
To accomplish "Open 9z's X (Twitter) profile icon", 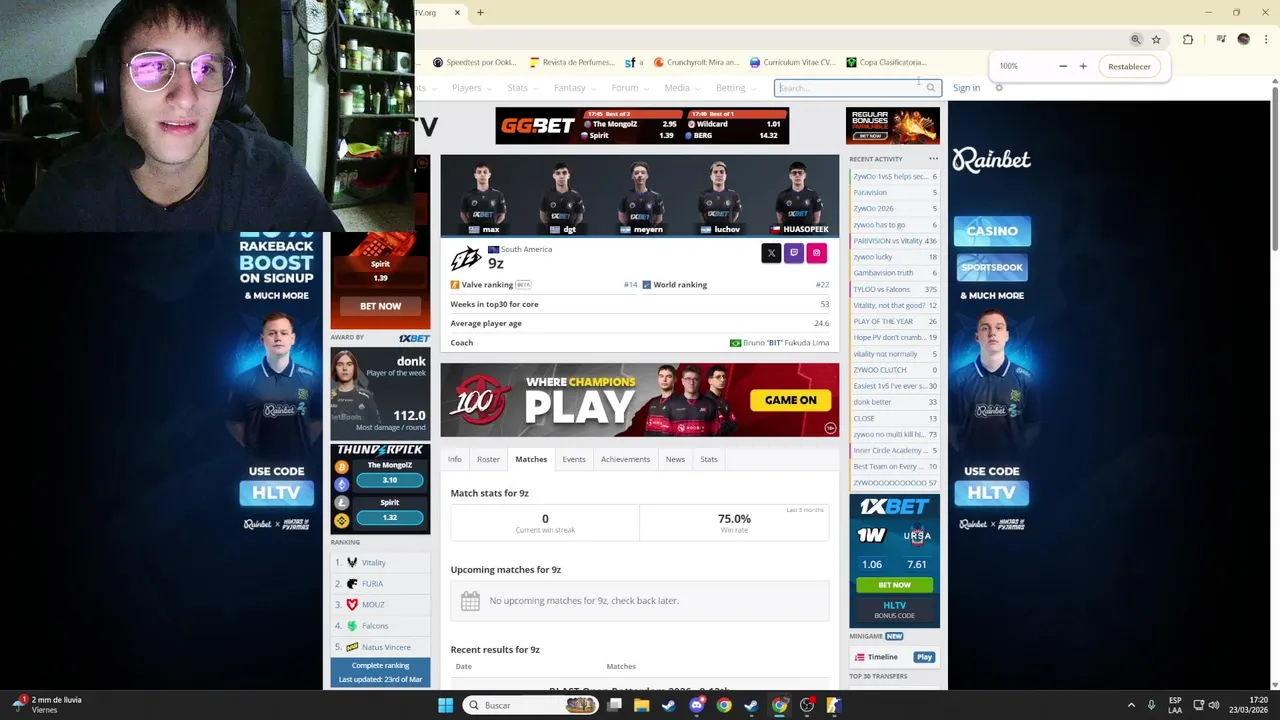I will pyautogui.click(x=771, y=253).
